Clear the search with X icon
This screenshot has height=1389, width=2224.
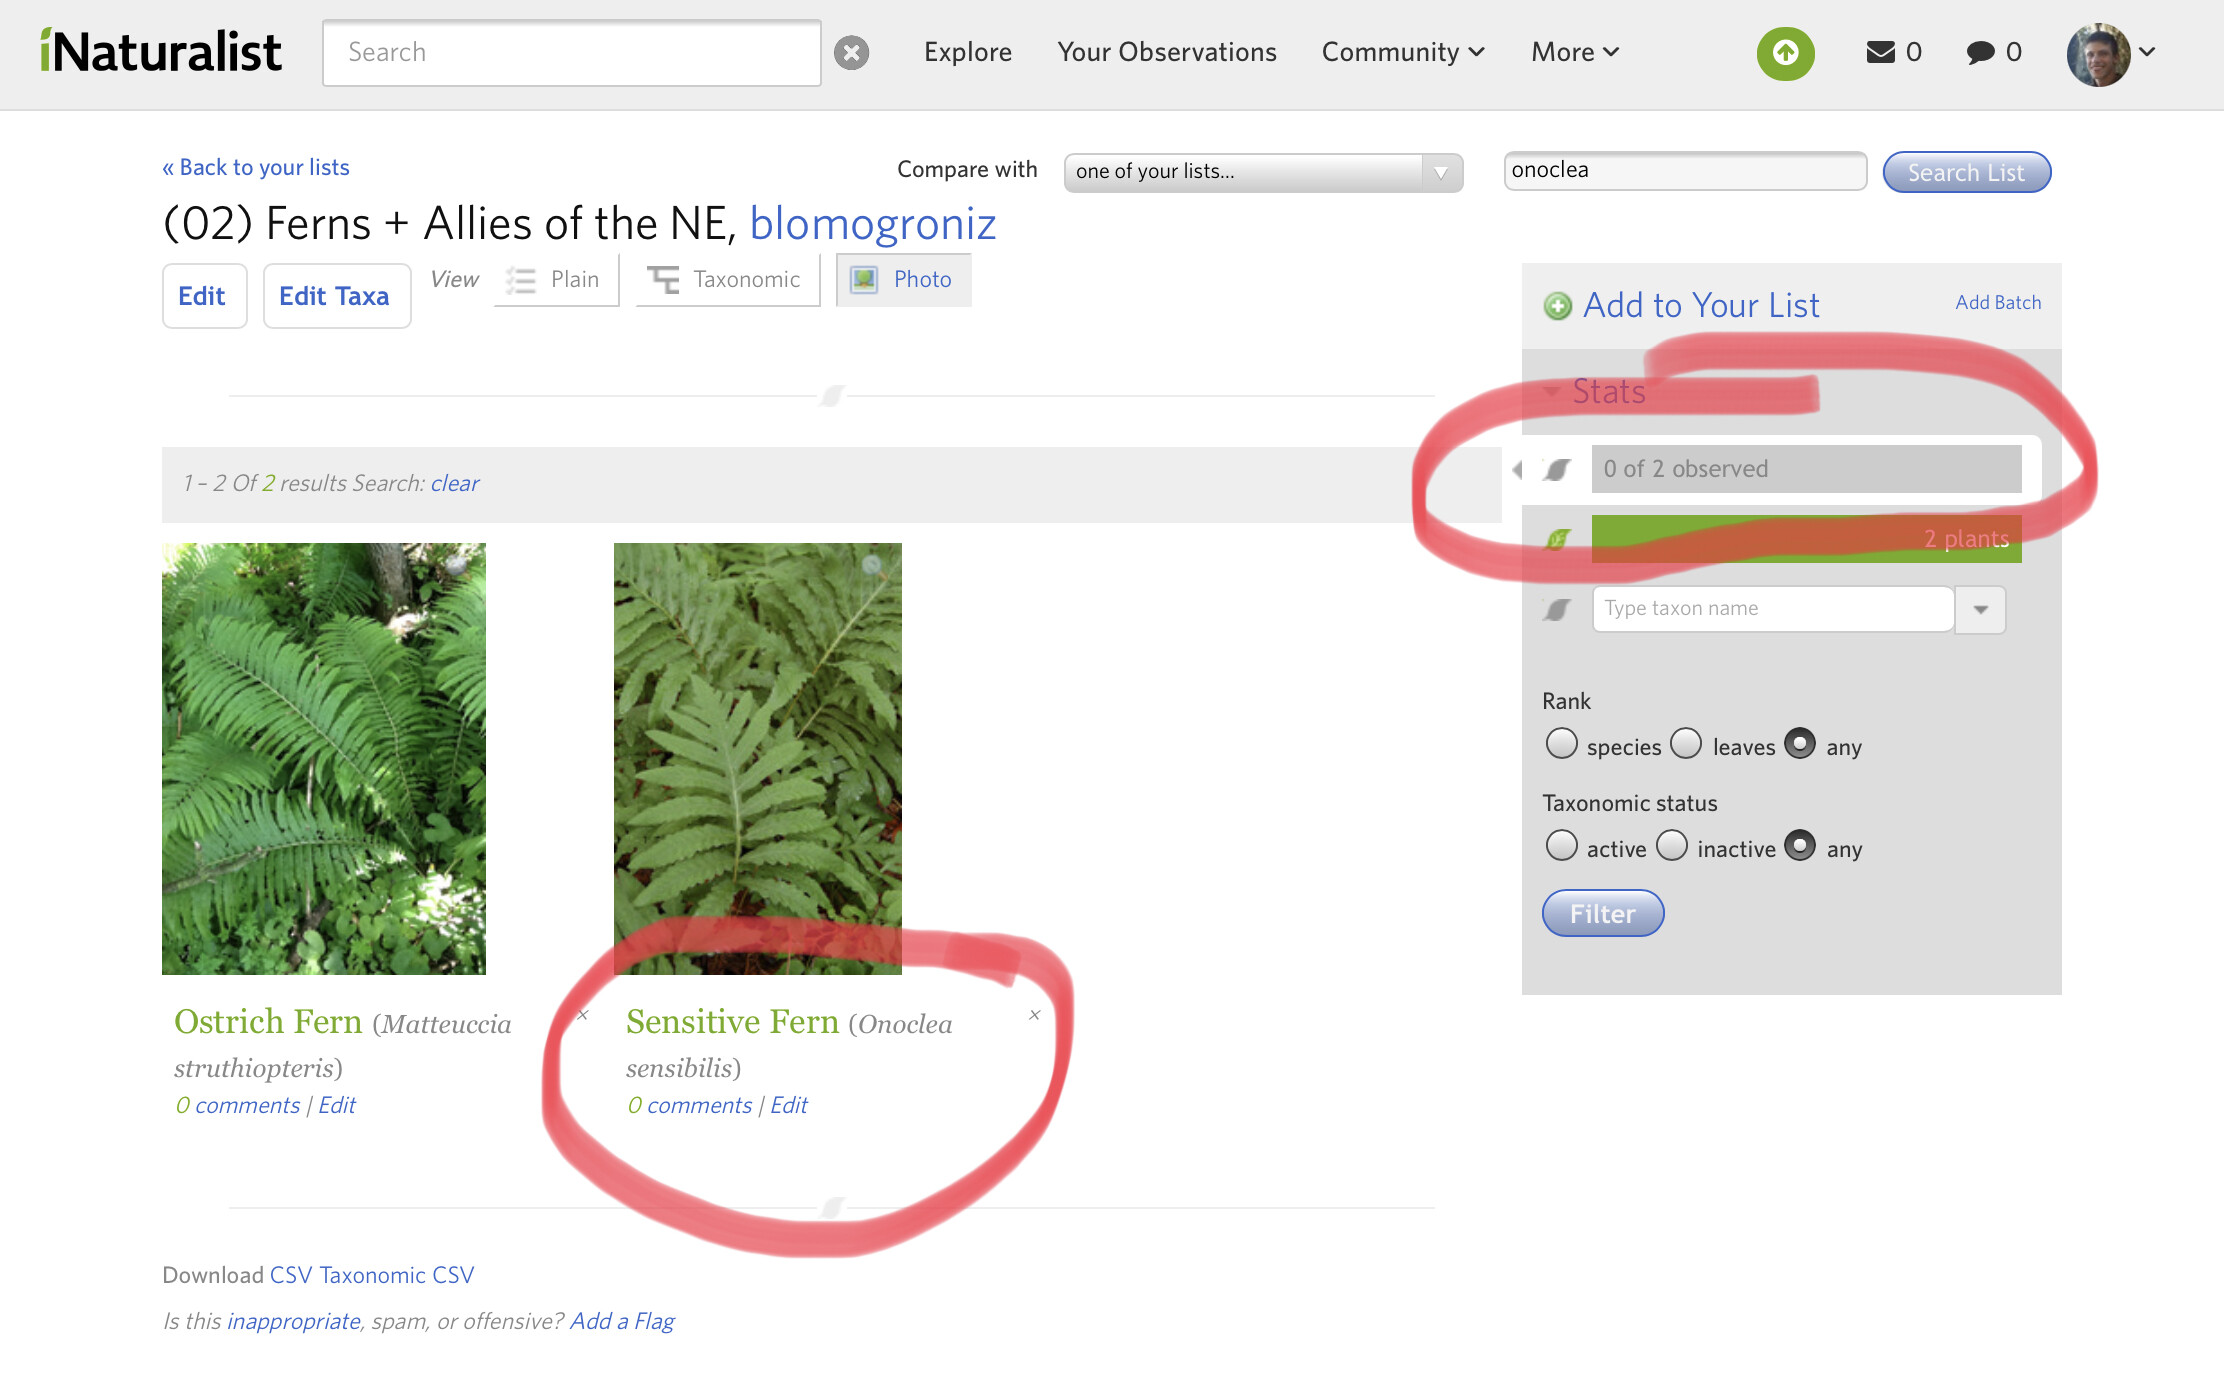851,52
